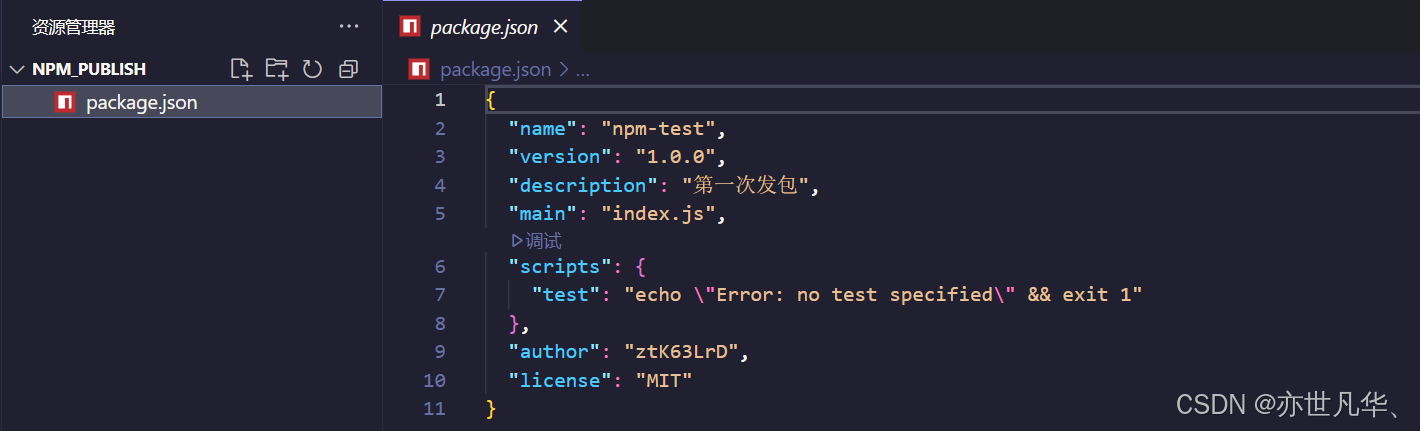Switch to the package.json tab
1420x431 pixels.
click(x=486, y=27)
